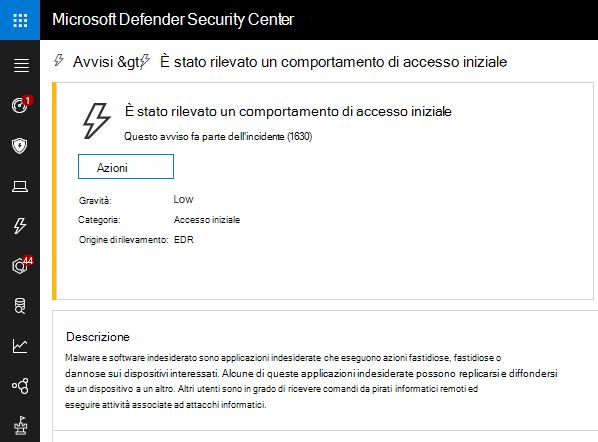Expand the hamburger navigation menu
The height and width of the screenshot is (442, 598).
pos(21,66)
